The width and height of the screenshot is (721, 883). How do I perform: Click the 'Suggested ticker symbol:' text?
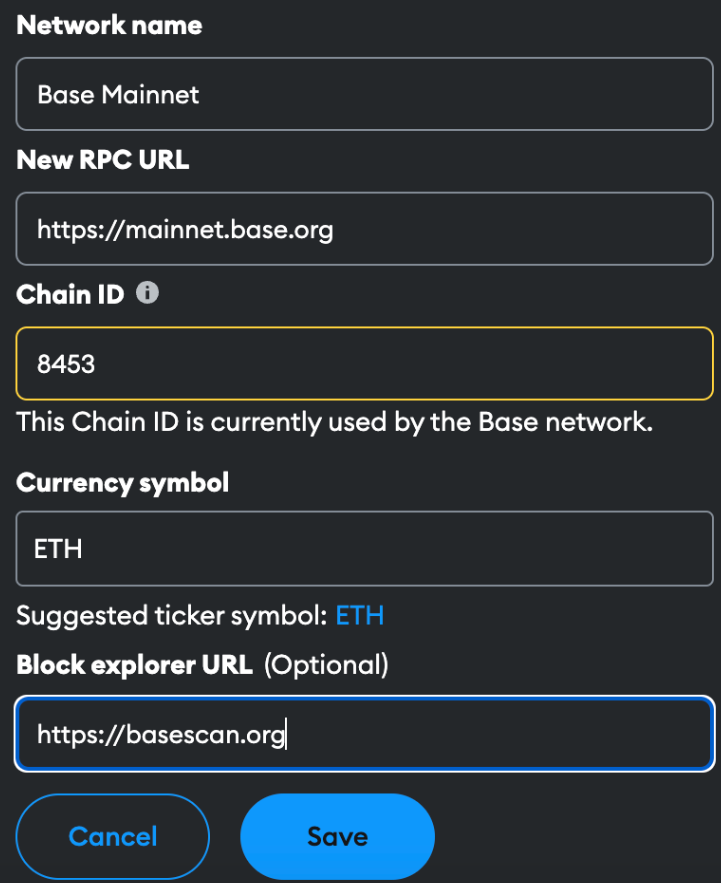coord(171,615)
